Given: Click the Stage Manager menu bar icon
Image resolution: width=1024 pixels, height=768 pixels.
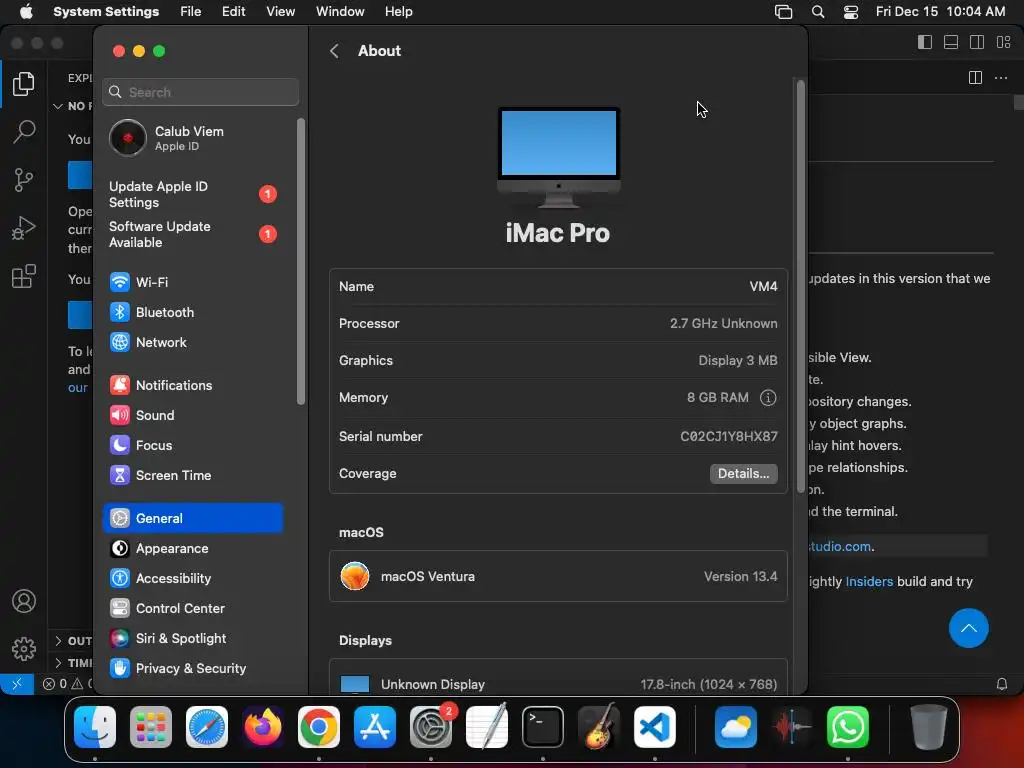Looking at the screenshot, I should click(783, 12).
